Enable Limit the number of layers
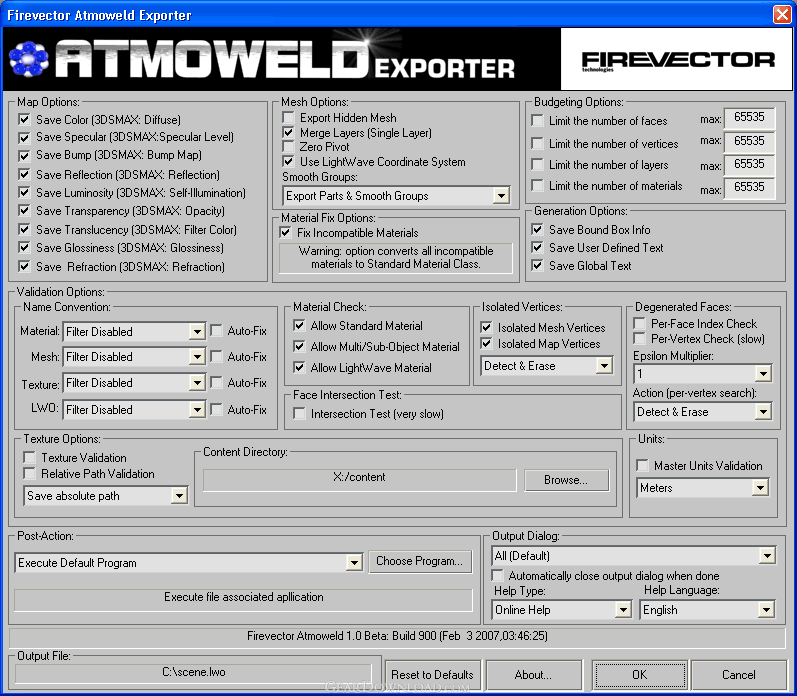Screen dimensions: 797x696 point(537,165)
